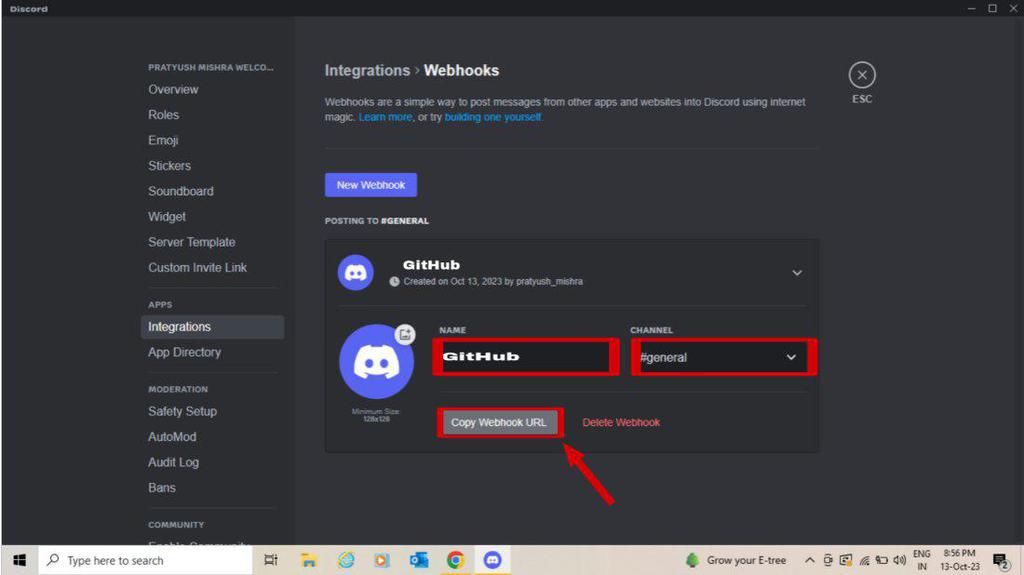
Task: Open Overview settings
Action: 173,90
